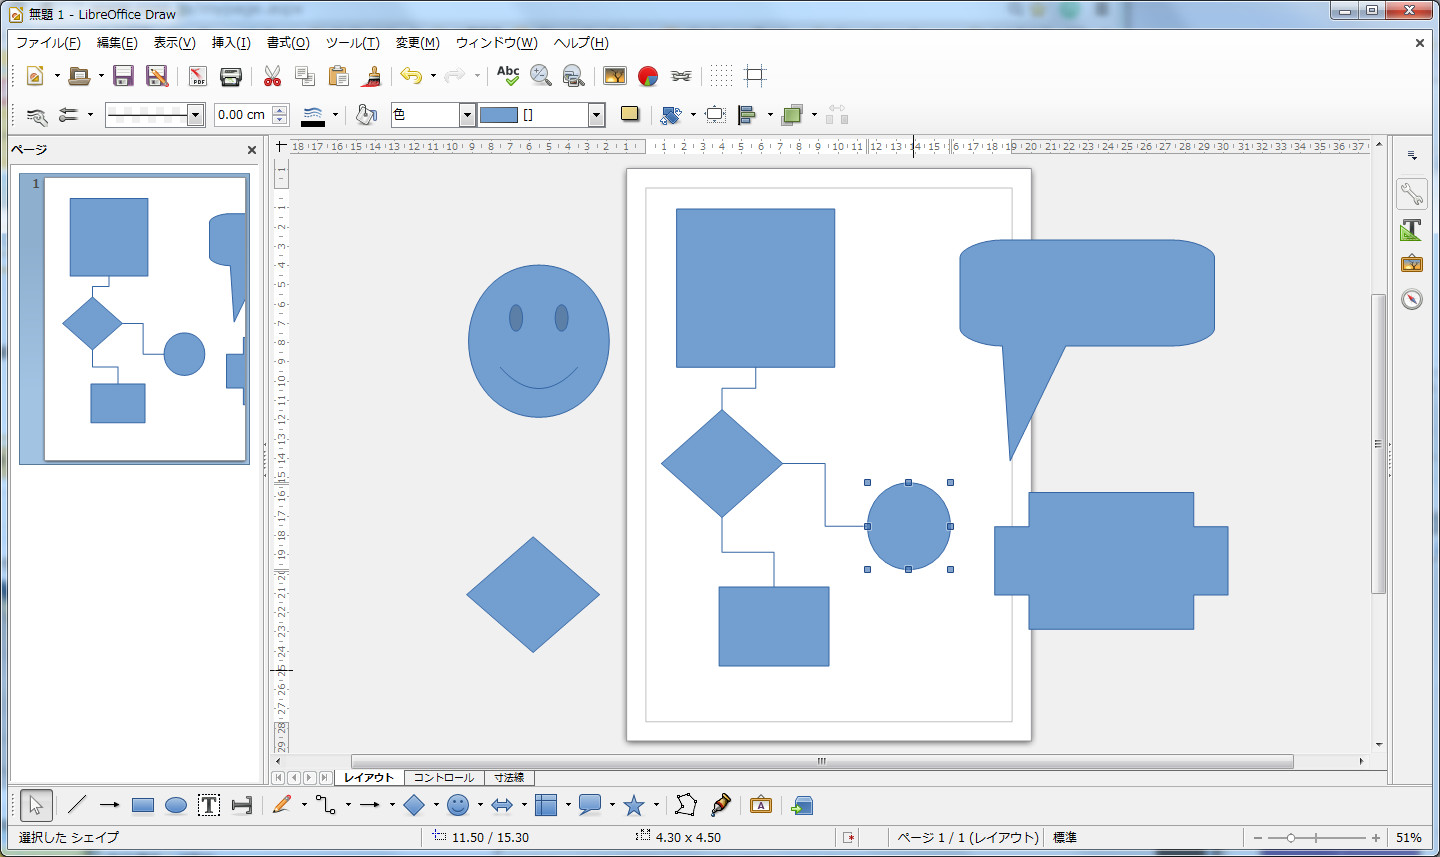Viewport: 1440px width, 857px height.
Task: Click the Print icon
Action: [231, 76]
